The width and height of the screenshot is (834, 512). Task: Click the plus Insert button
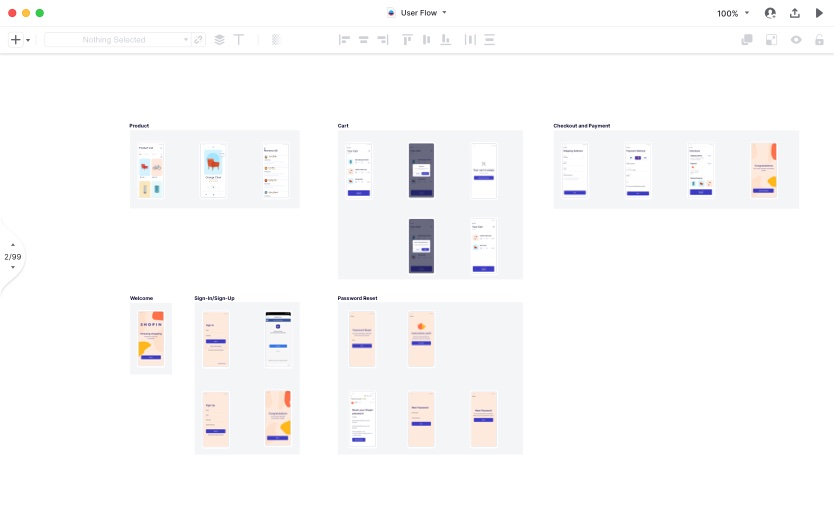15,40
